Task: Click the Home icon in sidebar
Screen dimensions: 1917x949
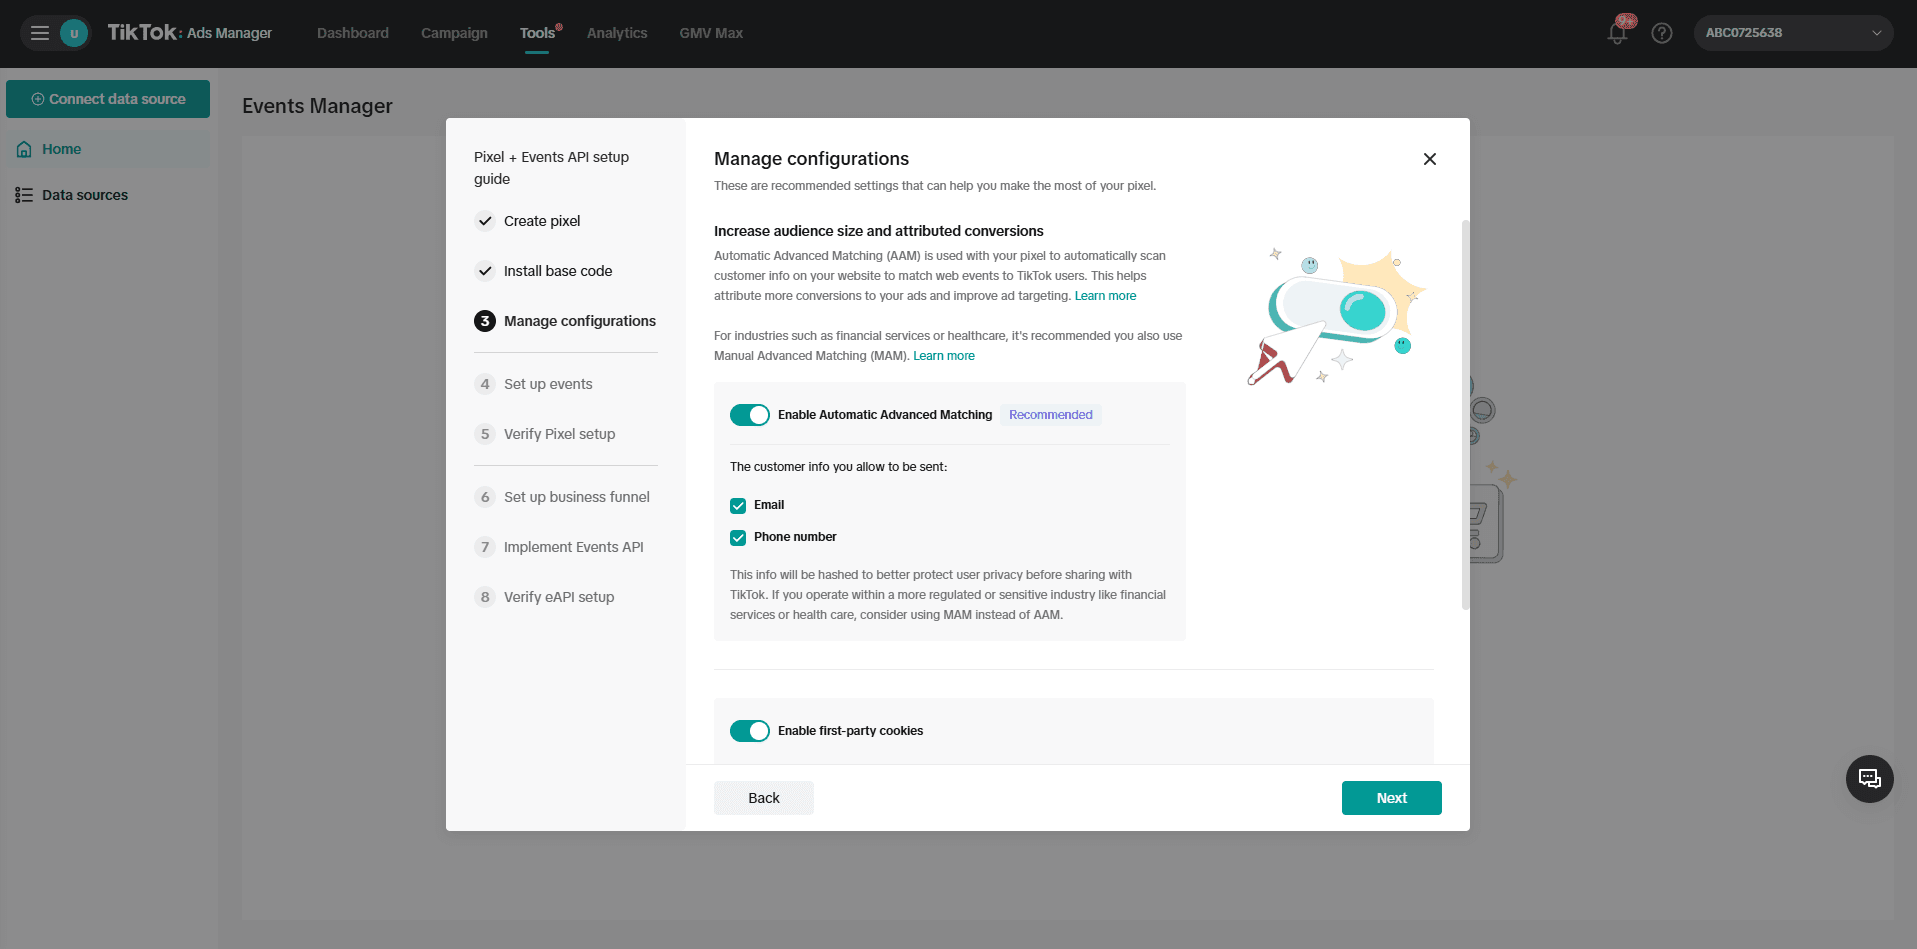Action: point(25,149)
